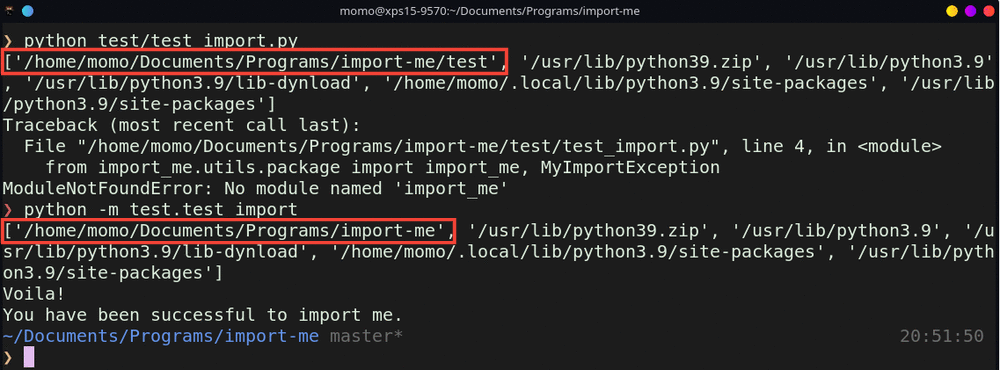This screenshot has height=370, width=1000.
Task: Click the 'You have been successful to import me.' line
Action: [203, 314]
